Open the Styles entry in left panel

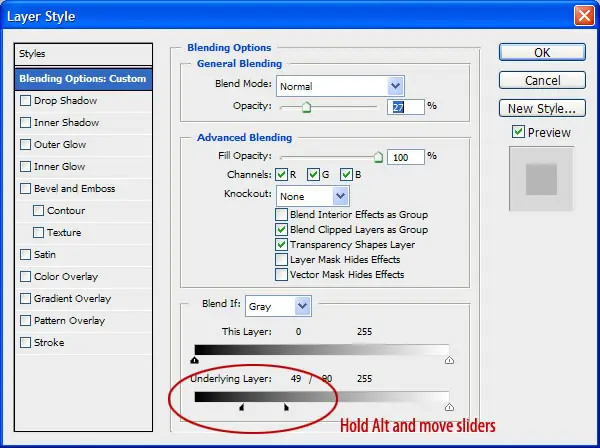click(x=83, y=54)
